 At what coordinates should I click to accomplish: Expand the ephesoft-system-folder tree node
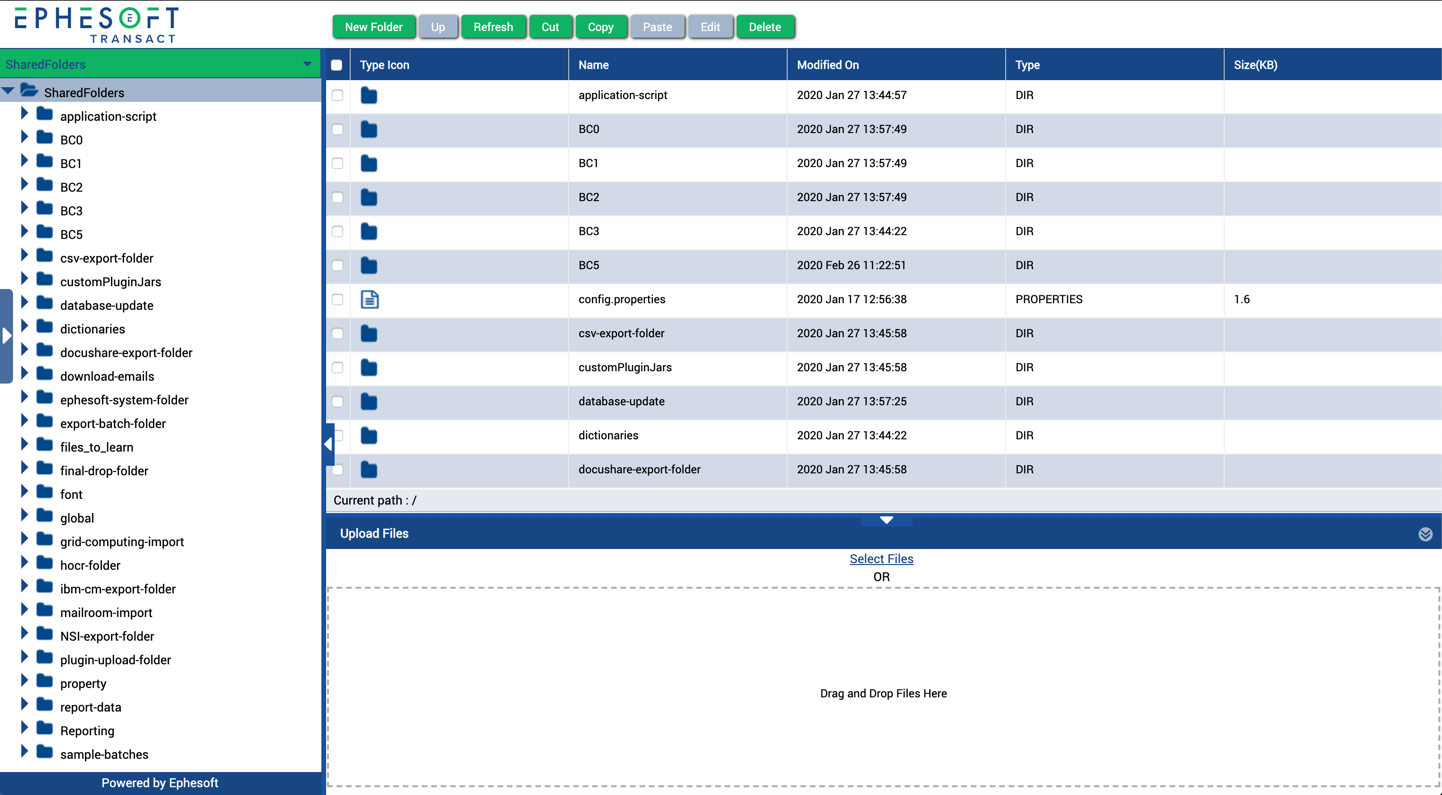pyautogui.click(x=24, y=398)
